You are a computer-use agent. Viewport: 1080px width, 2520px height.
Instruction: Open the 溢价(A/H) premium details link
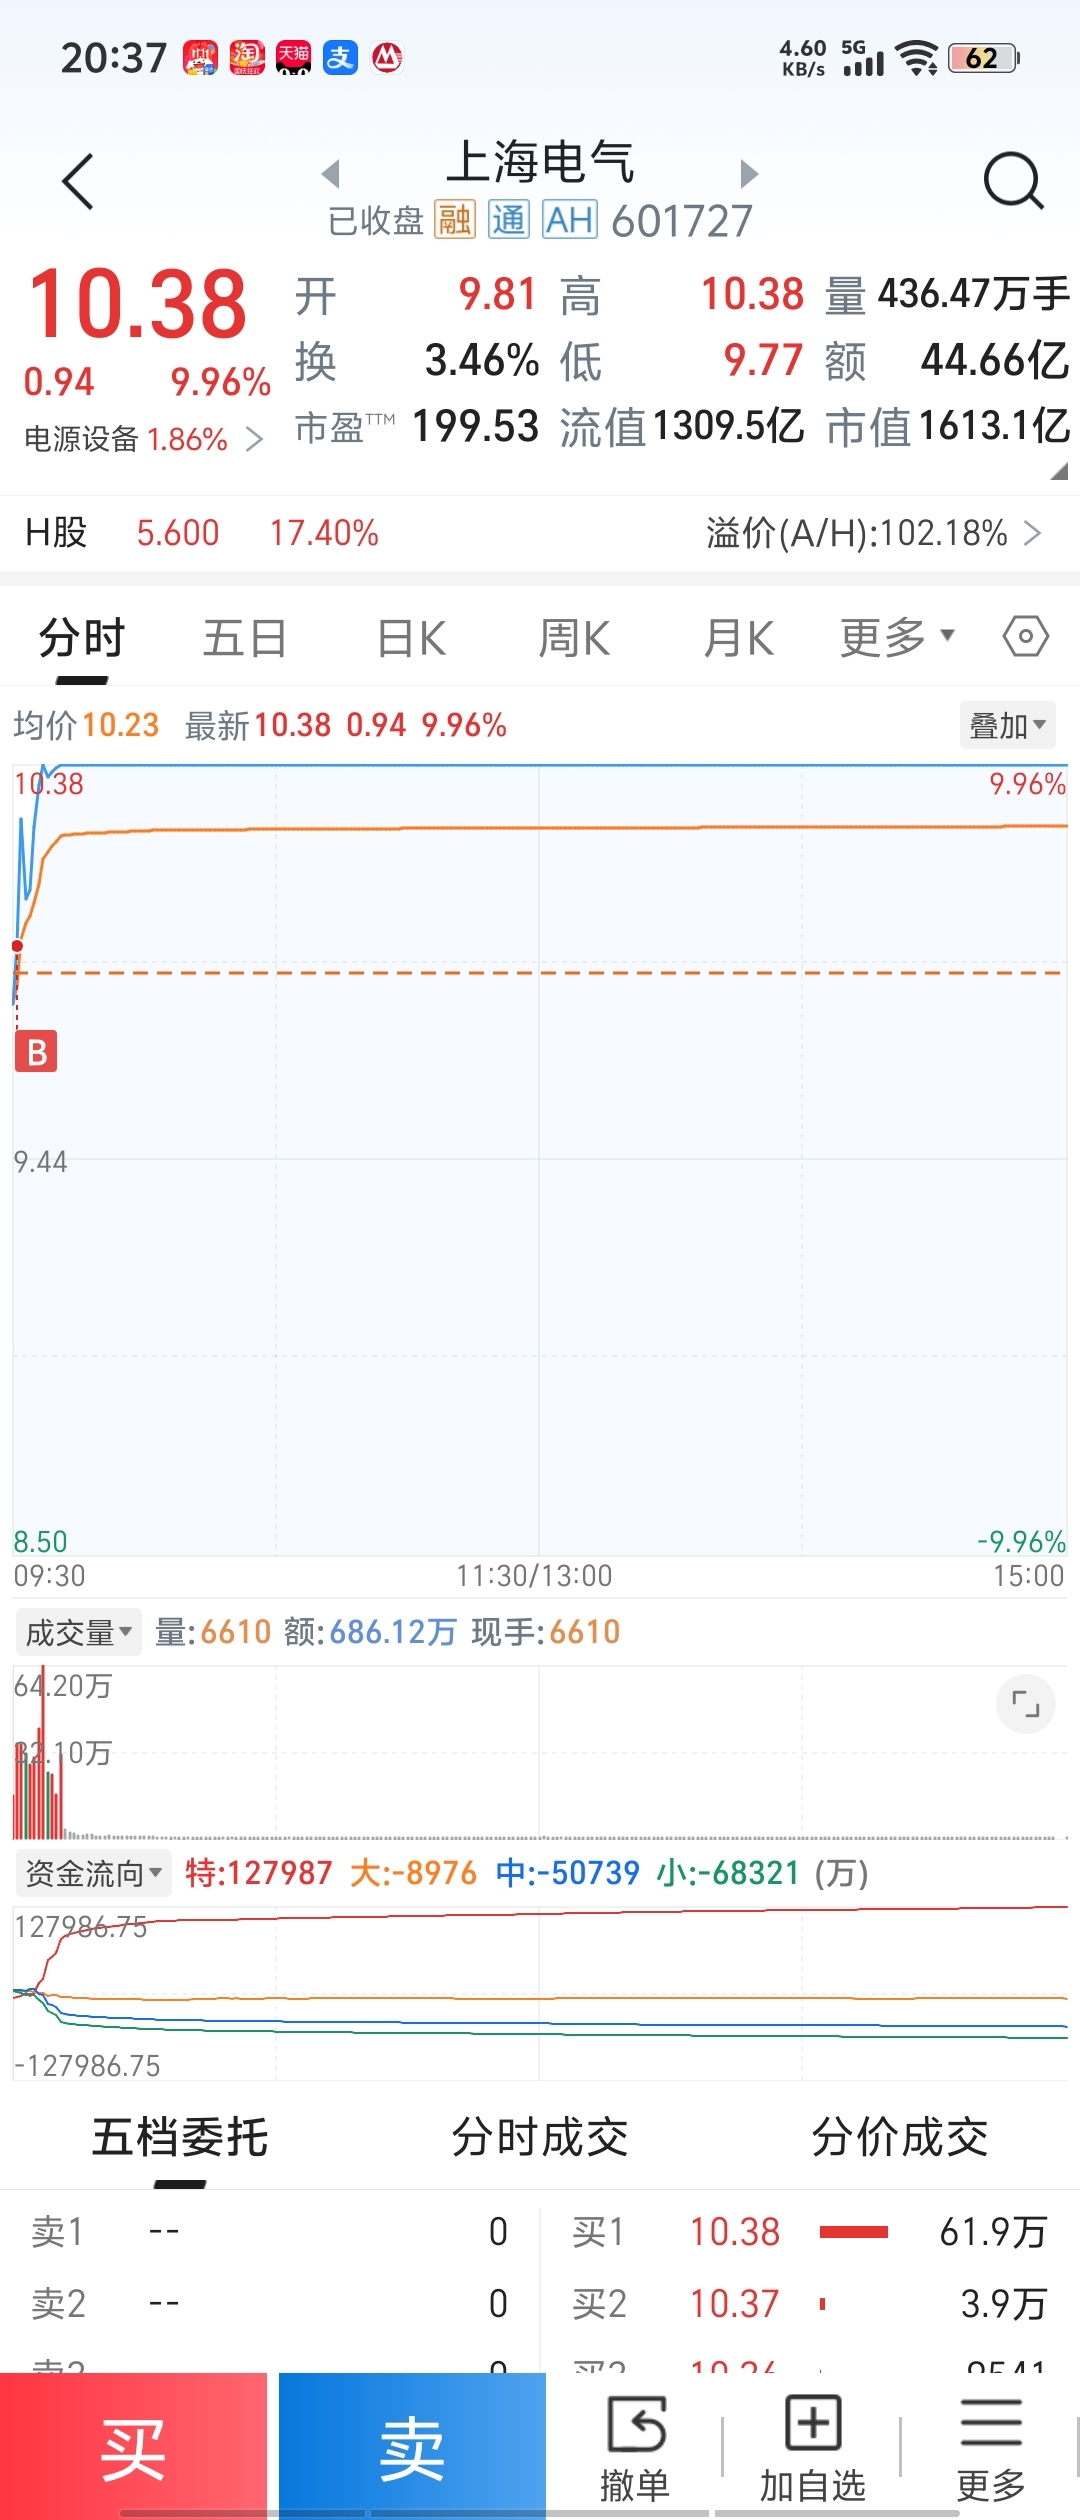874,533
